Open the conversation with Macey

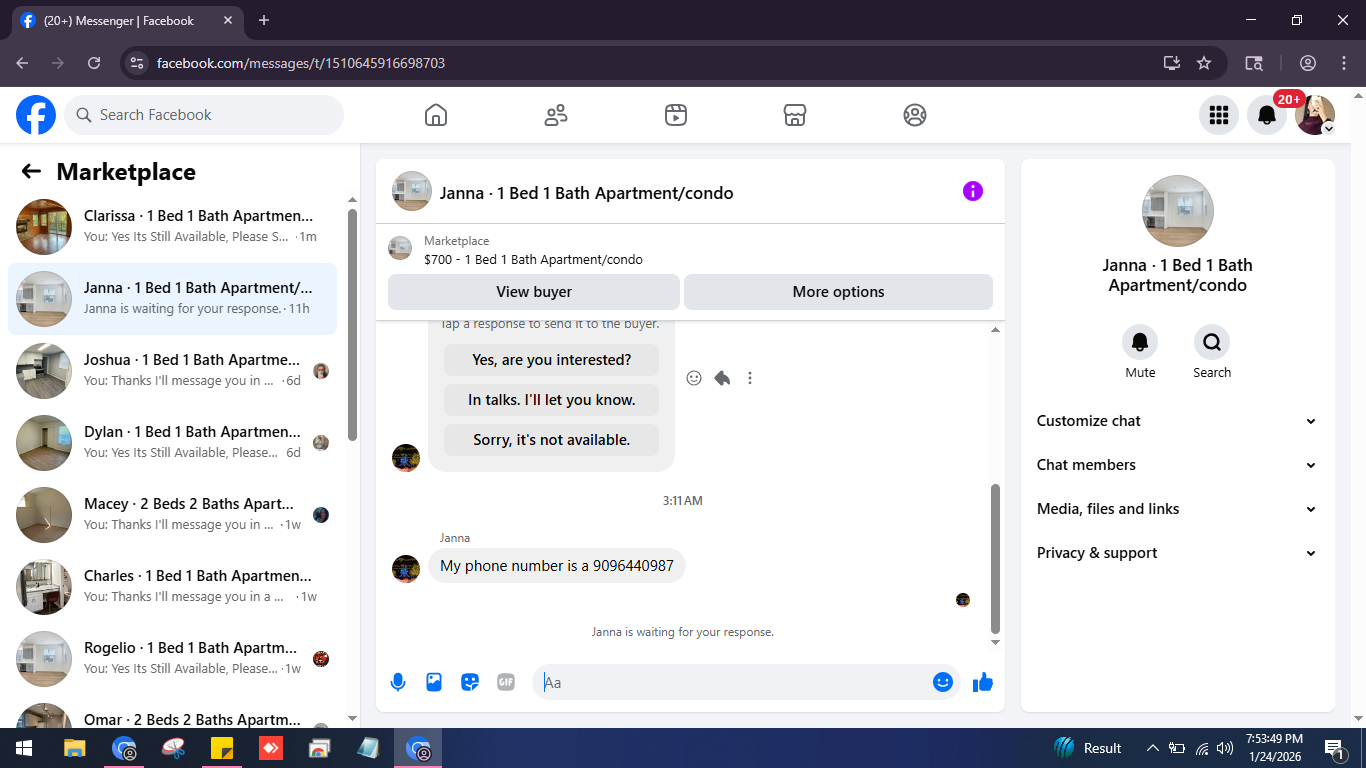click(x=172, y=515)
